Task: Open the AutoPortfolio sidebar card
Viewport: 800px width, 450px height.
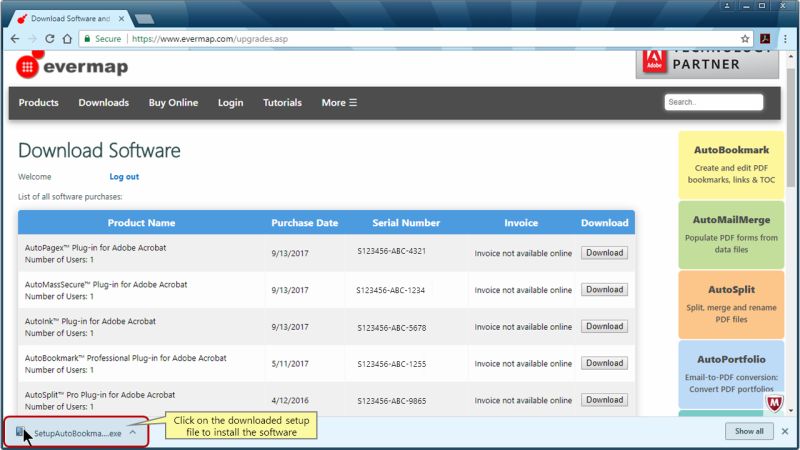Action: pos(731,374)
